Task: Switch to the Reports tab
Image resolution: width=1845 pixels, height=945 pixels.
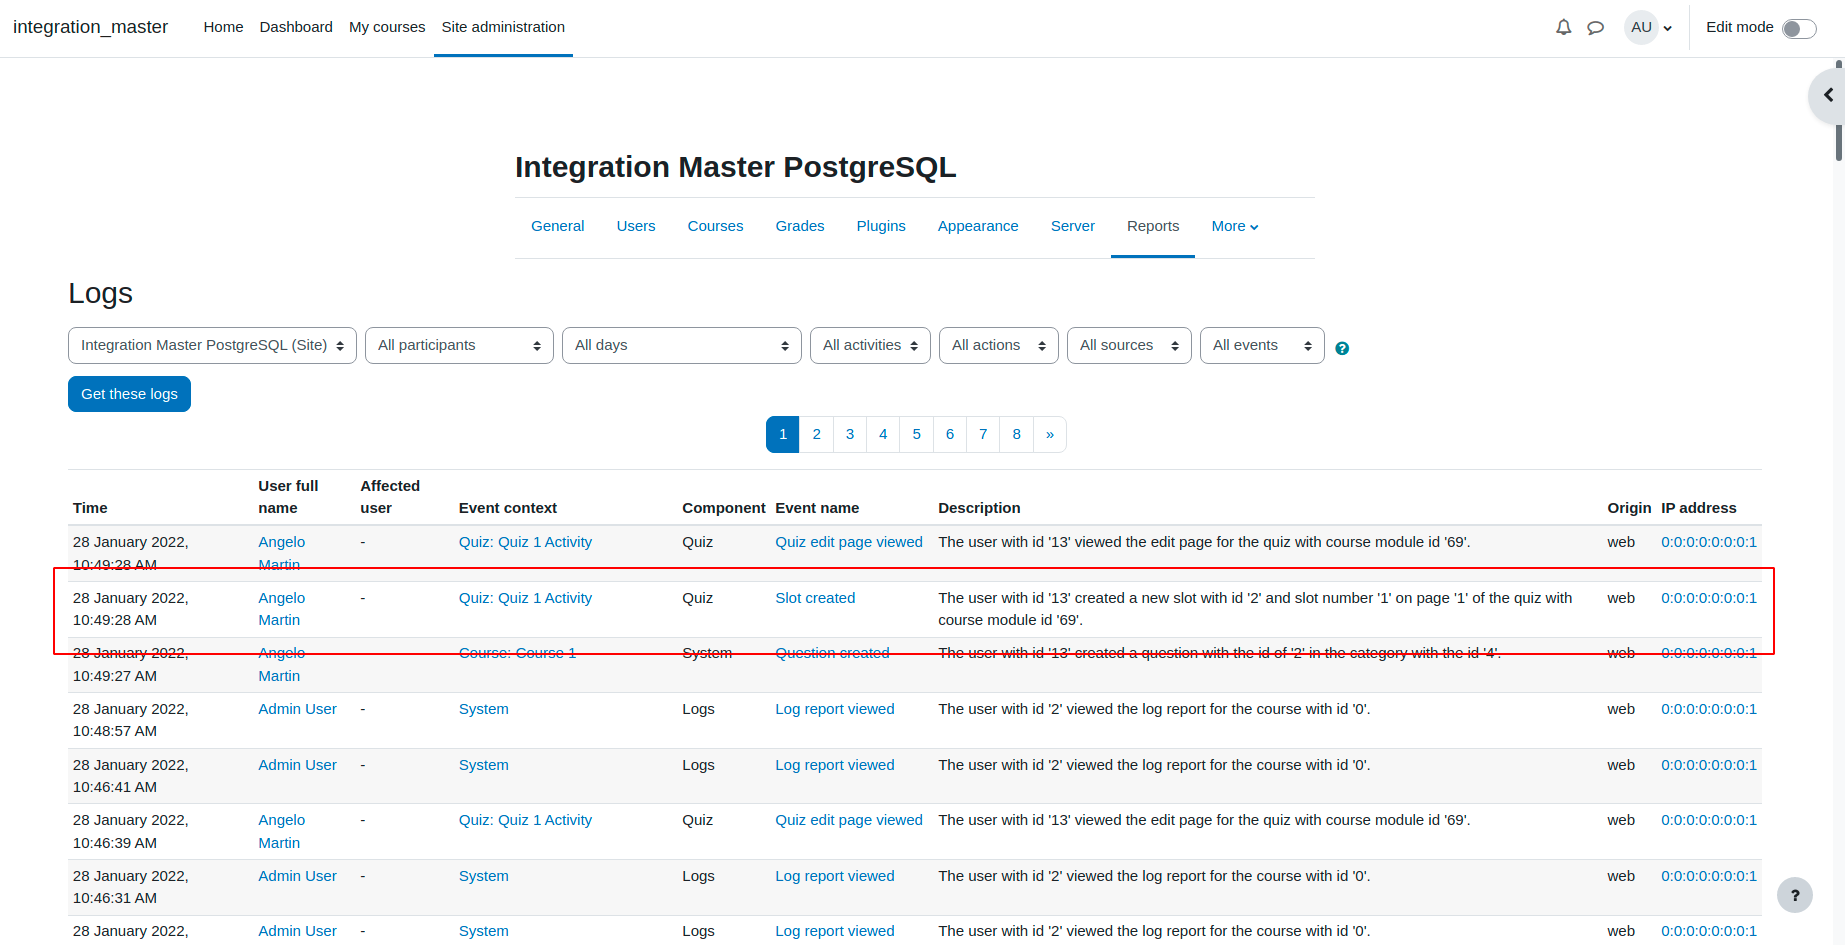Action: (1153, 226)
